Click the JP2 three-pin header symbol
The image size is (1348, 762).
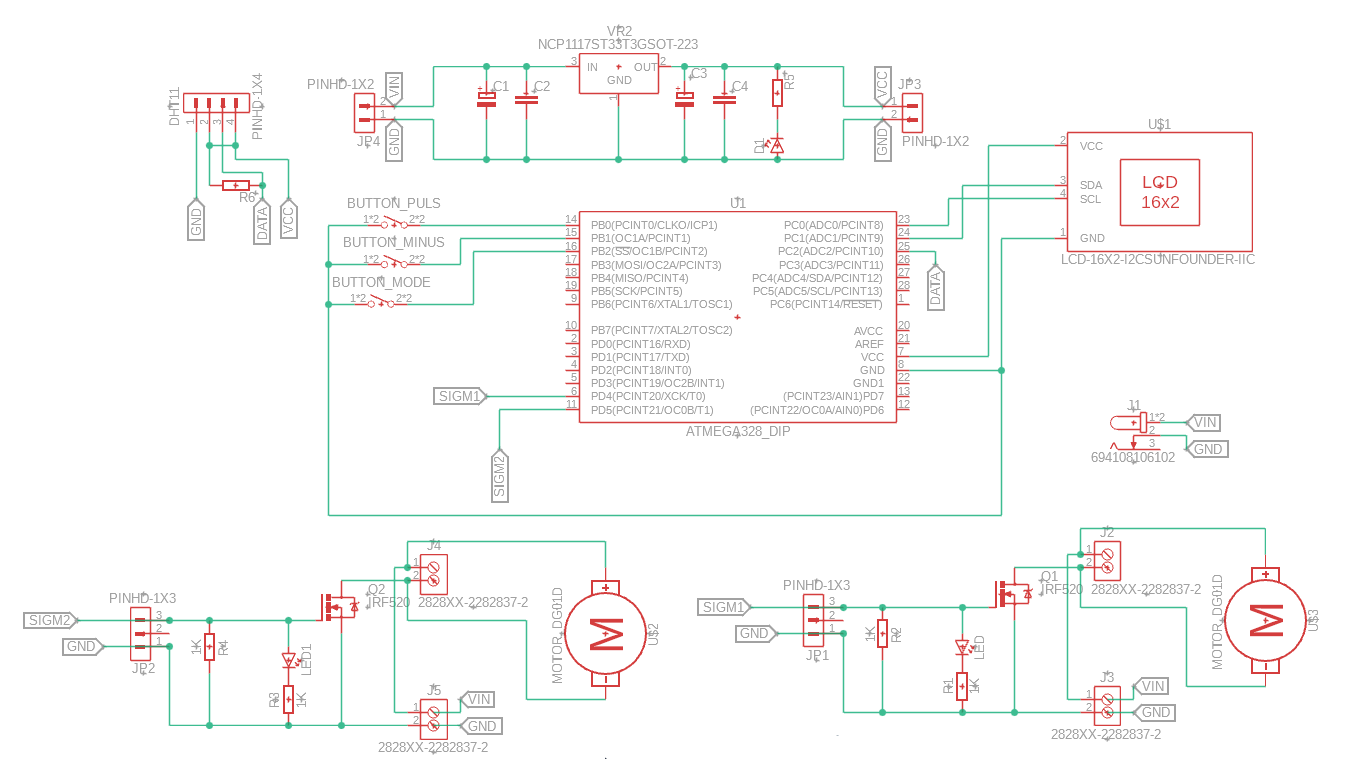[x=141, y=633]
